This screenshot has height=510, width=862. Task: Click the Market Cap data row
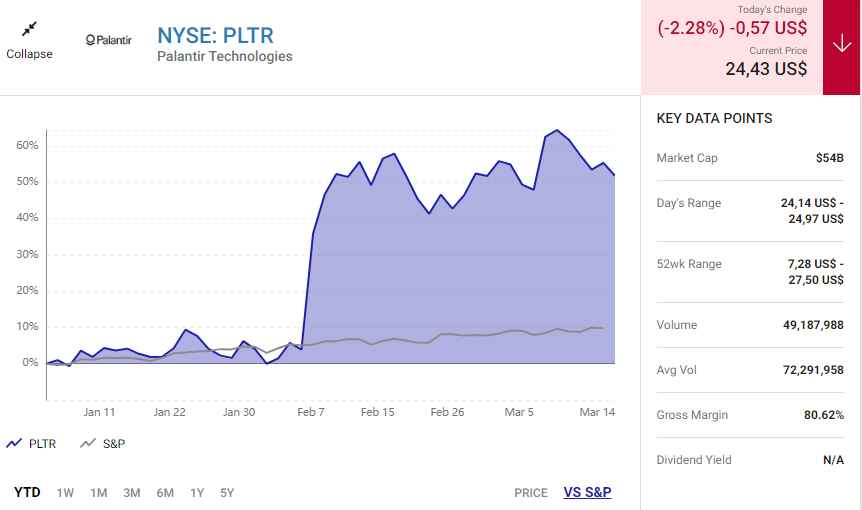pos(750,158)
